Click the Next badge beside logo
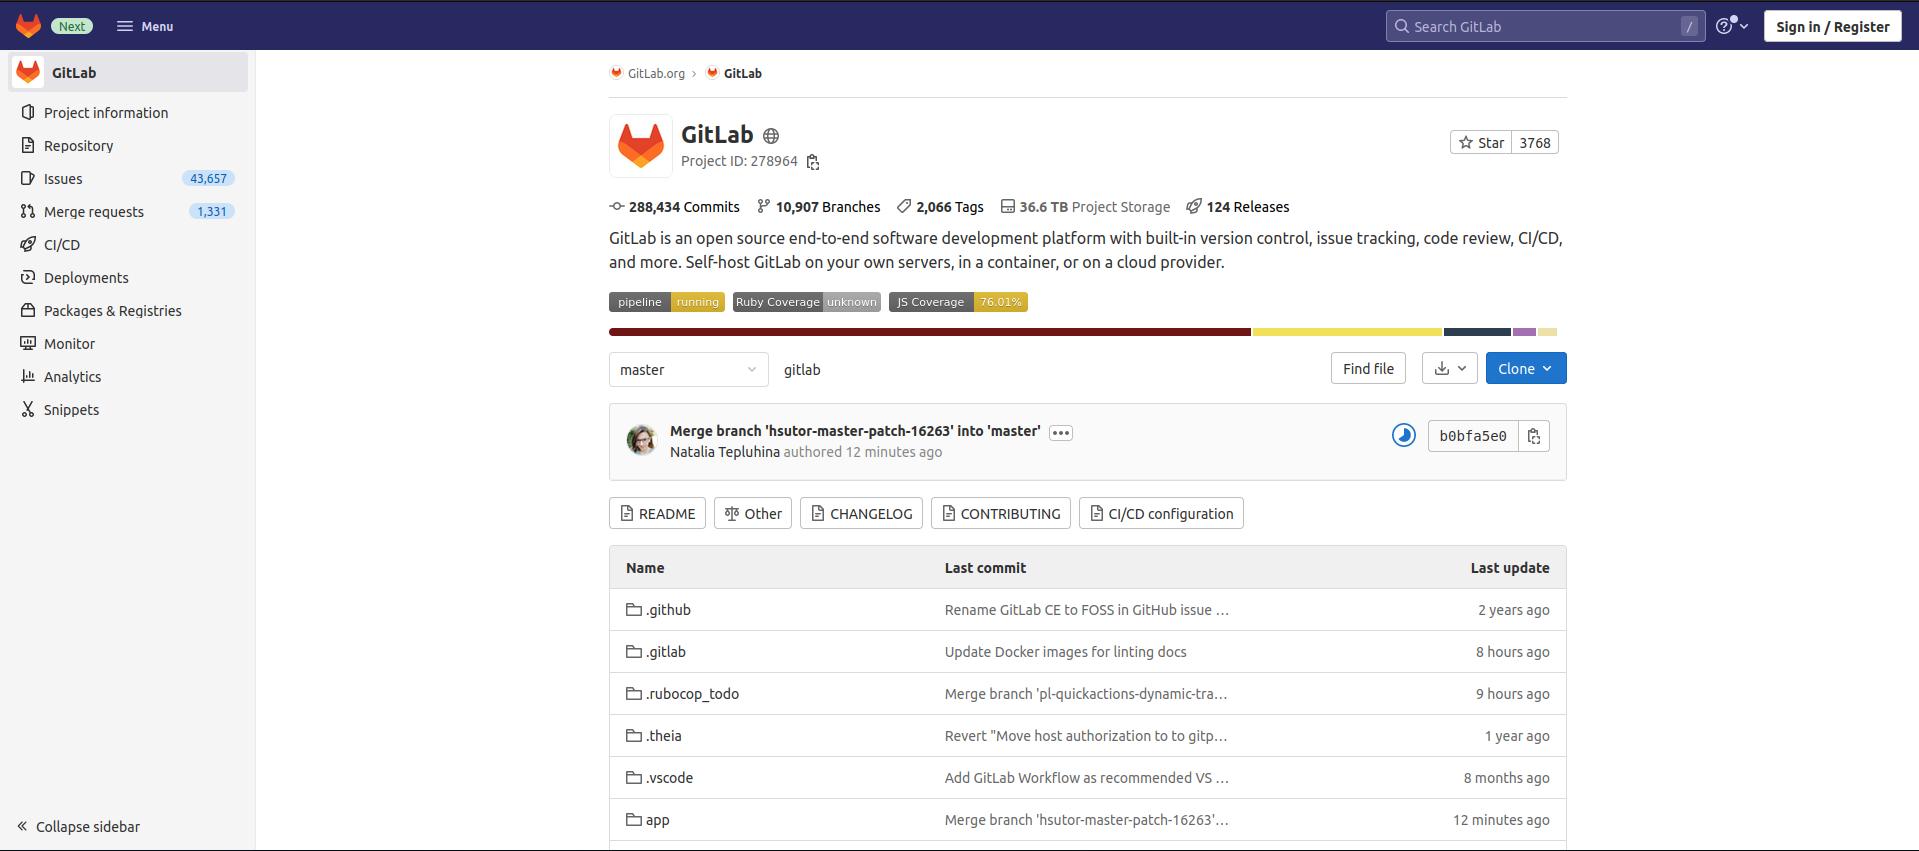The image size is (1919, 851). click(72, 26)
